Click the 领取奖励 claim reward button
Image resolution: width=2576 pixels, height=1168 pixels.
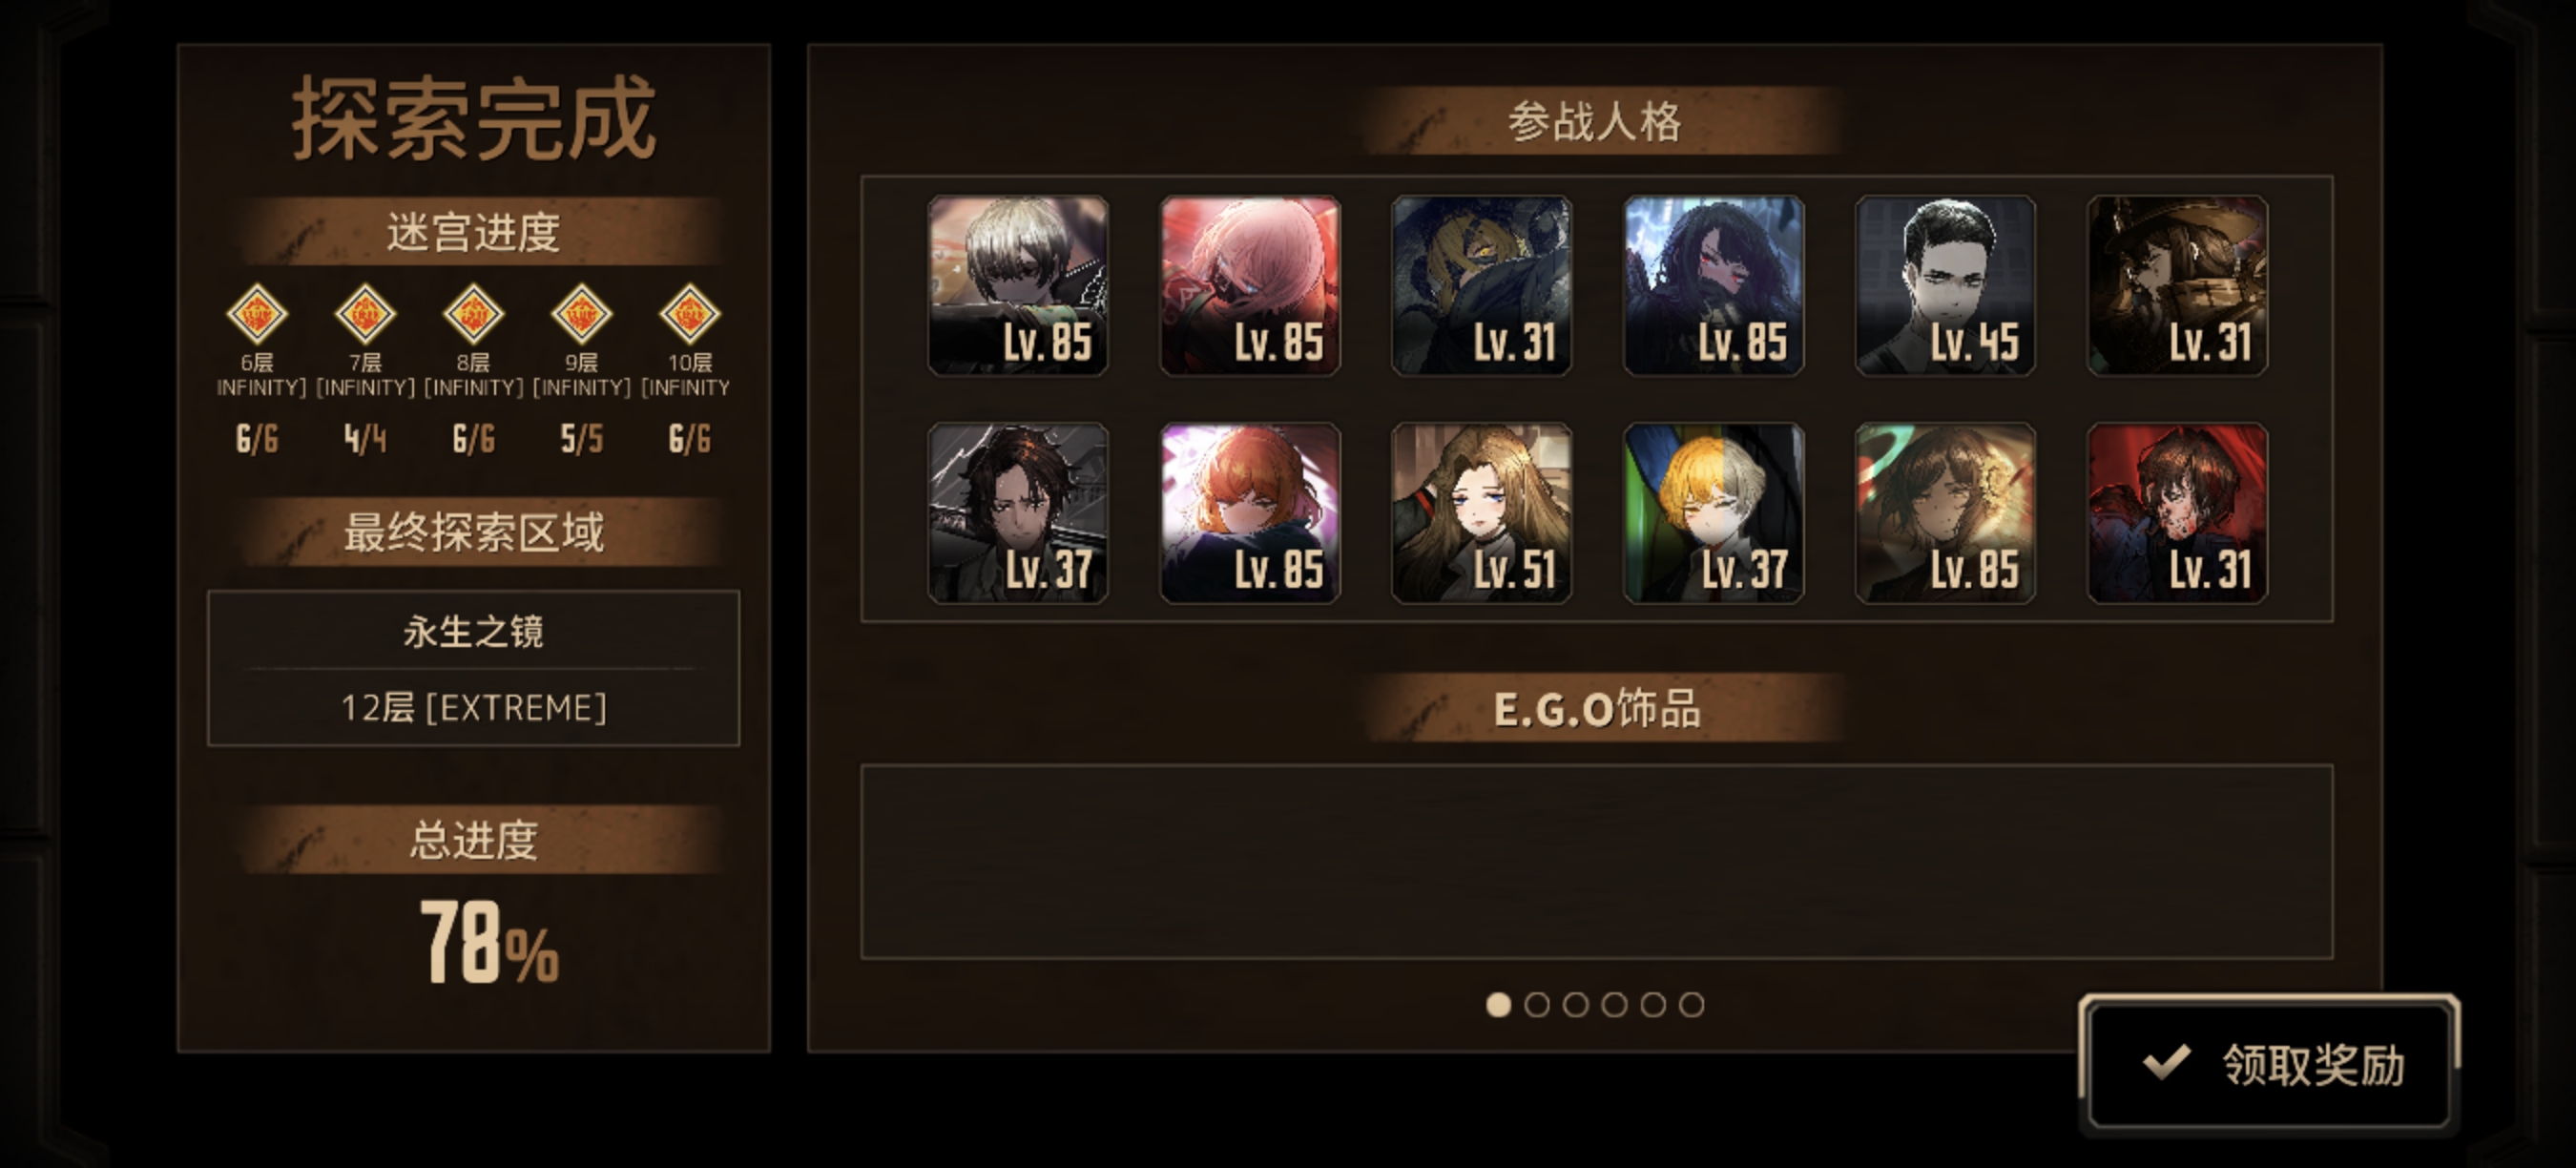(x=2268, y=1064)
